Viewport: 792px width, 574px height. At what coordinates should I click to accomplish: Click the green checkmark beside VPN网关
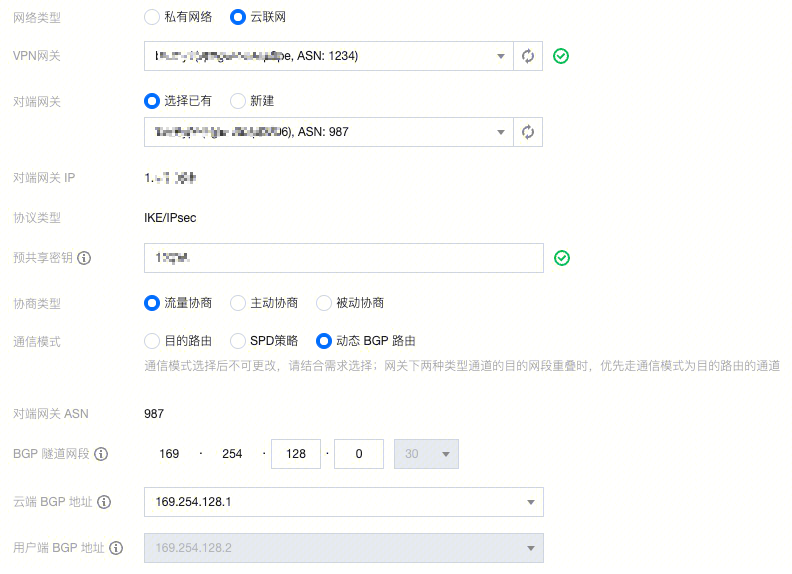click(x=561, y=56)
